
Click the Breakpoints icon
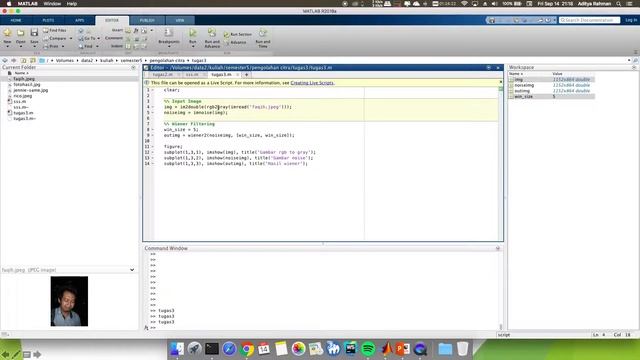(169, 33)
